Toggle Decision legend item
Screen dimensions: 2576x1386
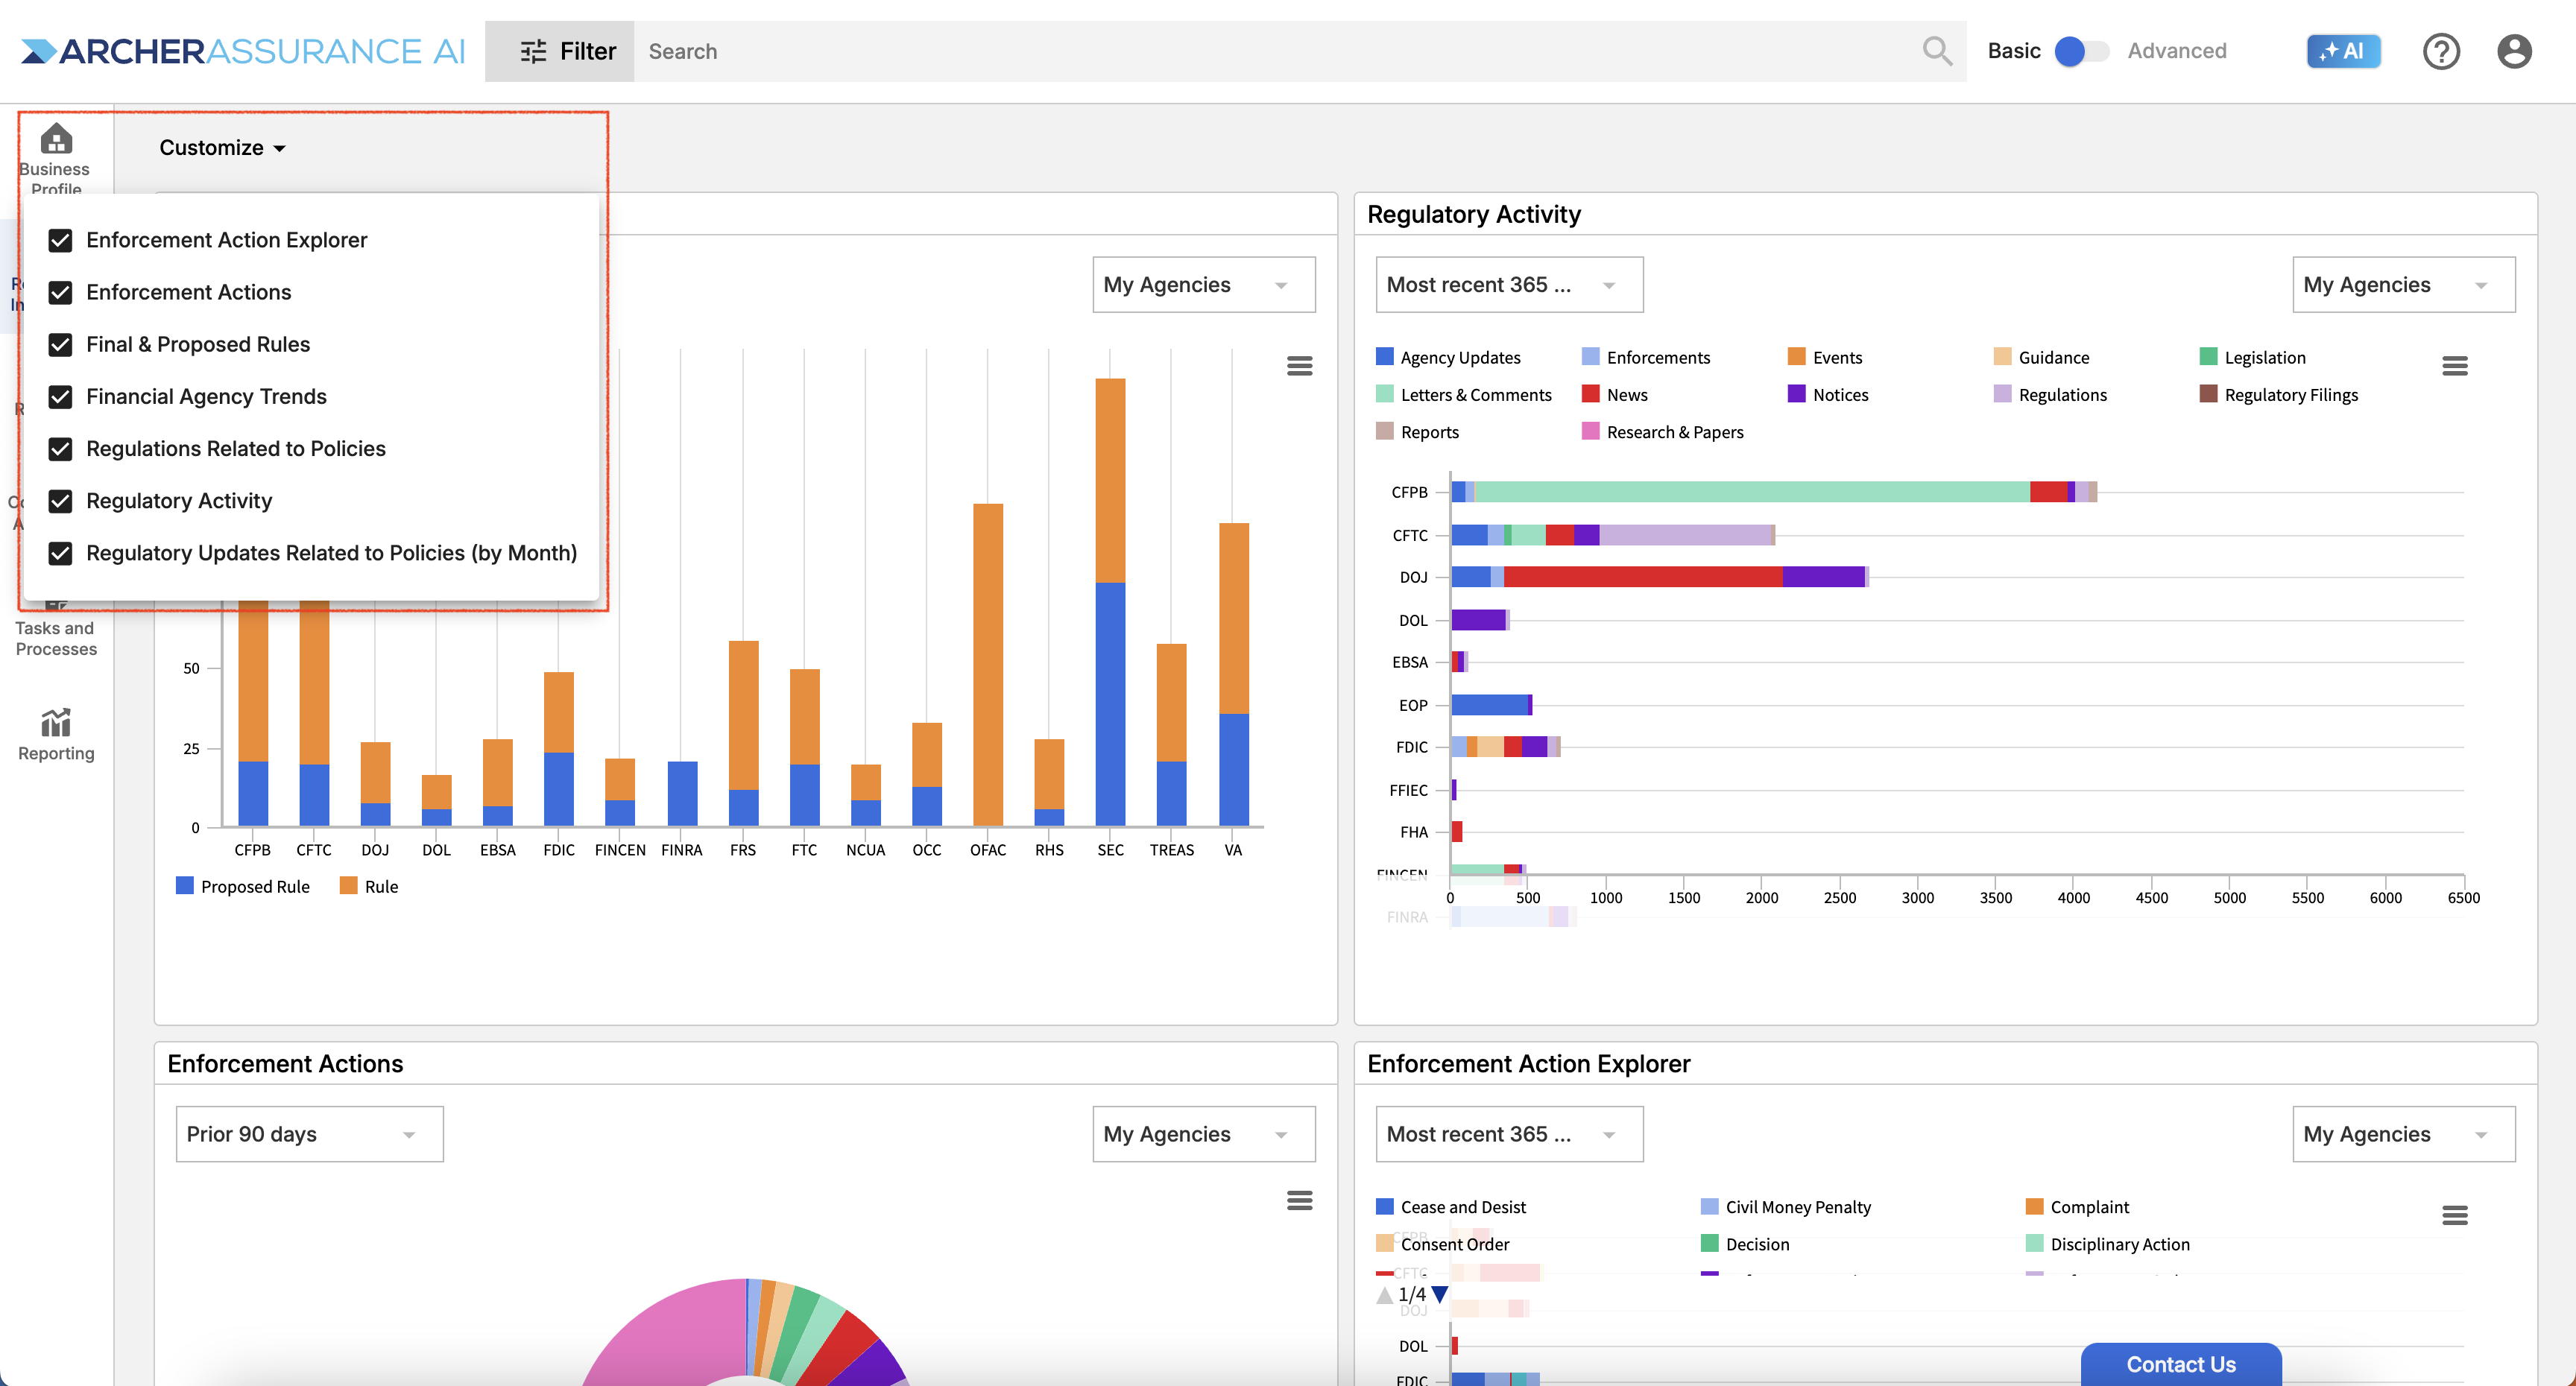1744,1243
